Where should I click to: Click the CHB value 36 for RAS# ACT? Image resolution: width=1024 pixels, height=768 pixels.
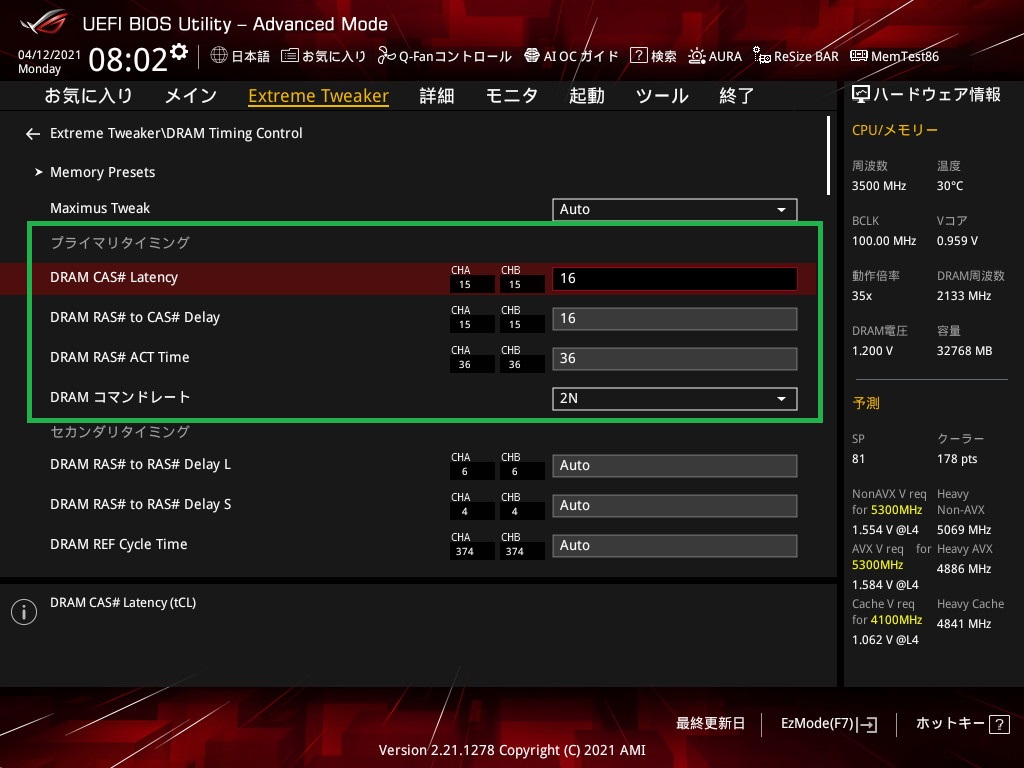(x=515, y=365)
